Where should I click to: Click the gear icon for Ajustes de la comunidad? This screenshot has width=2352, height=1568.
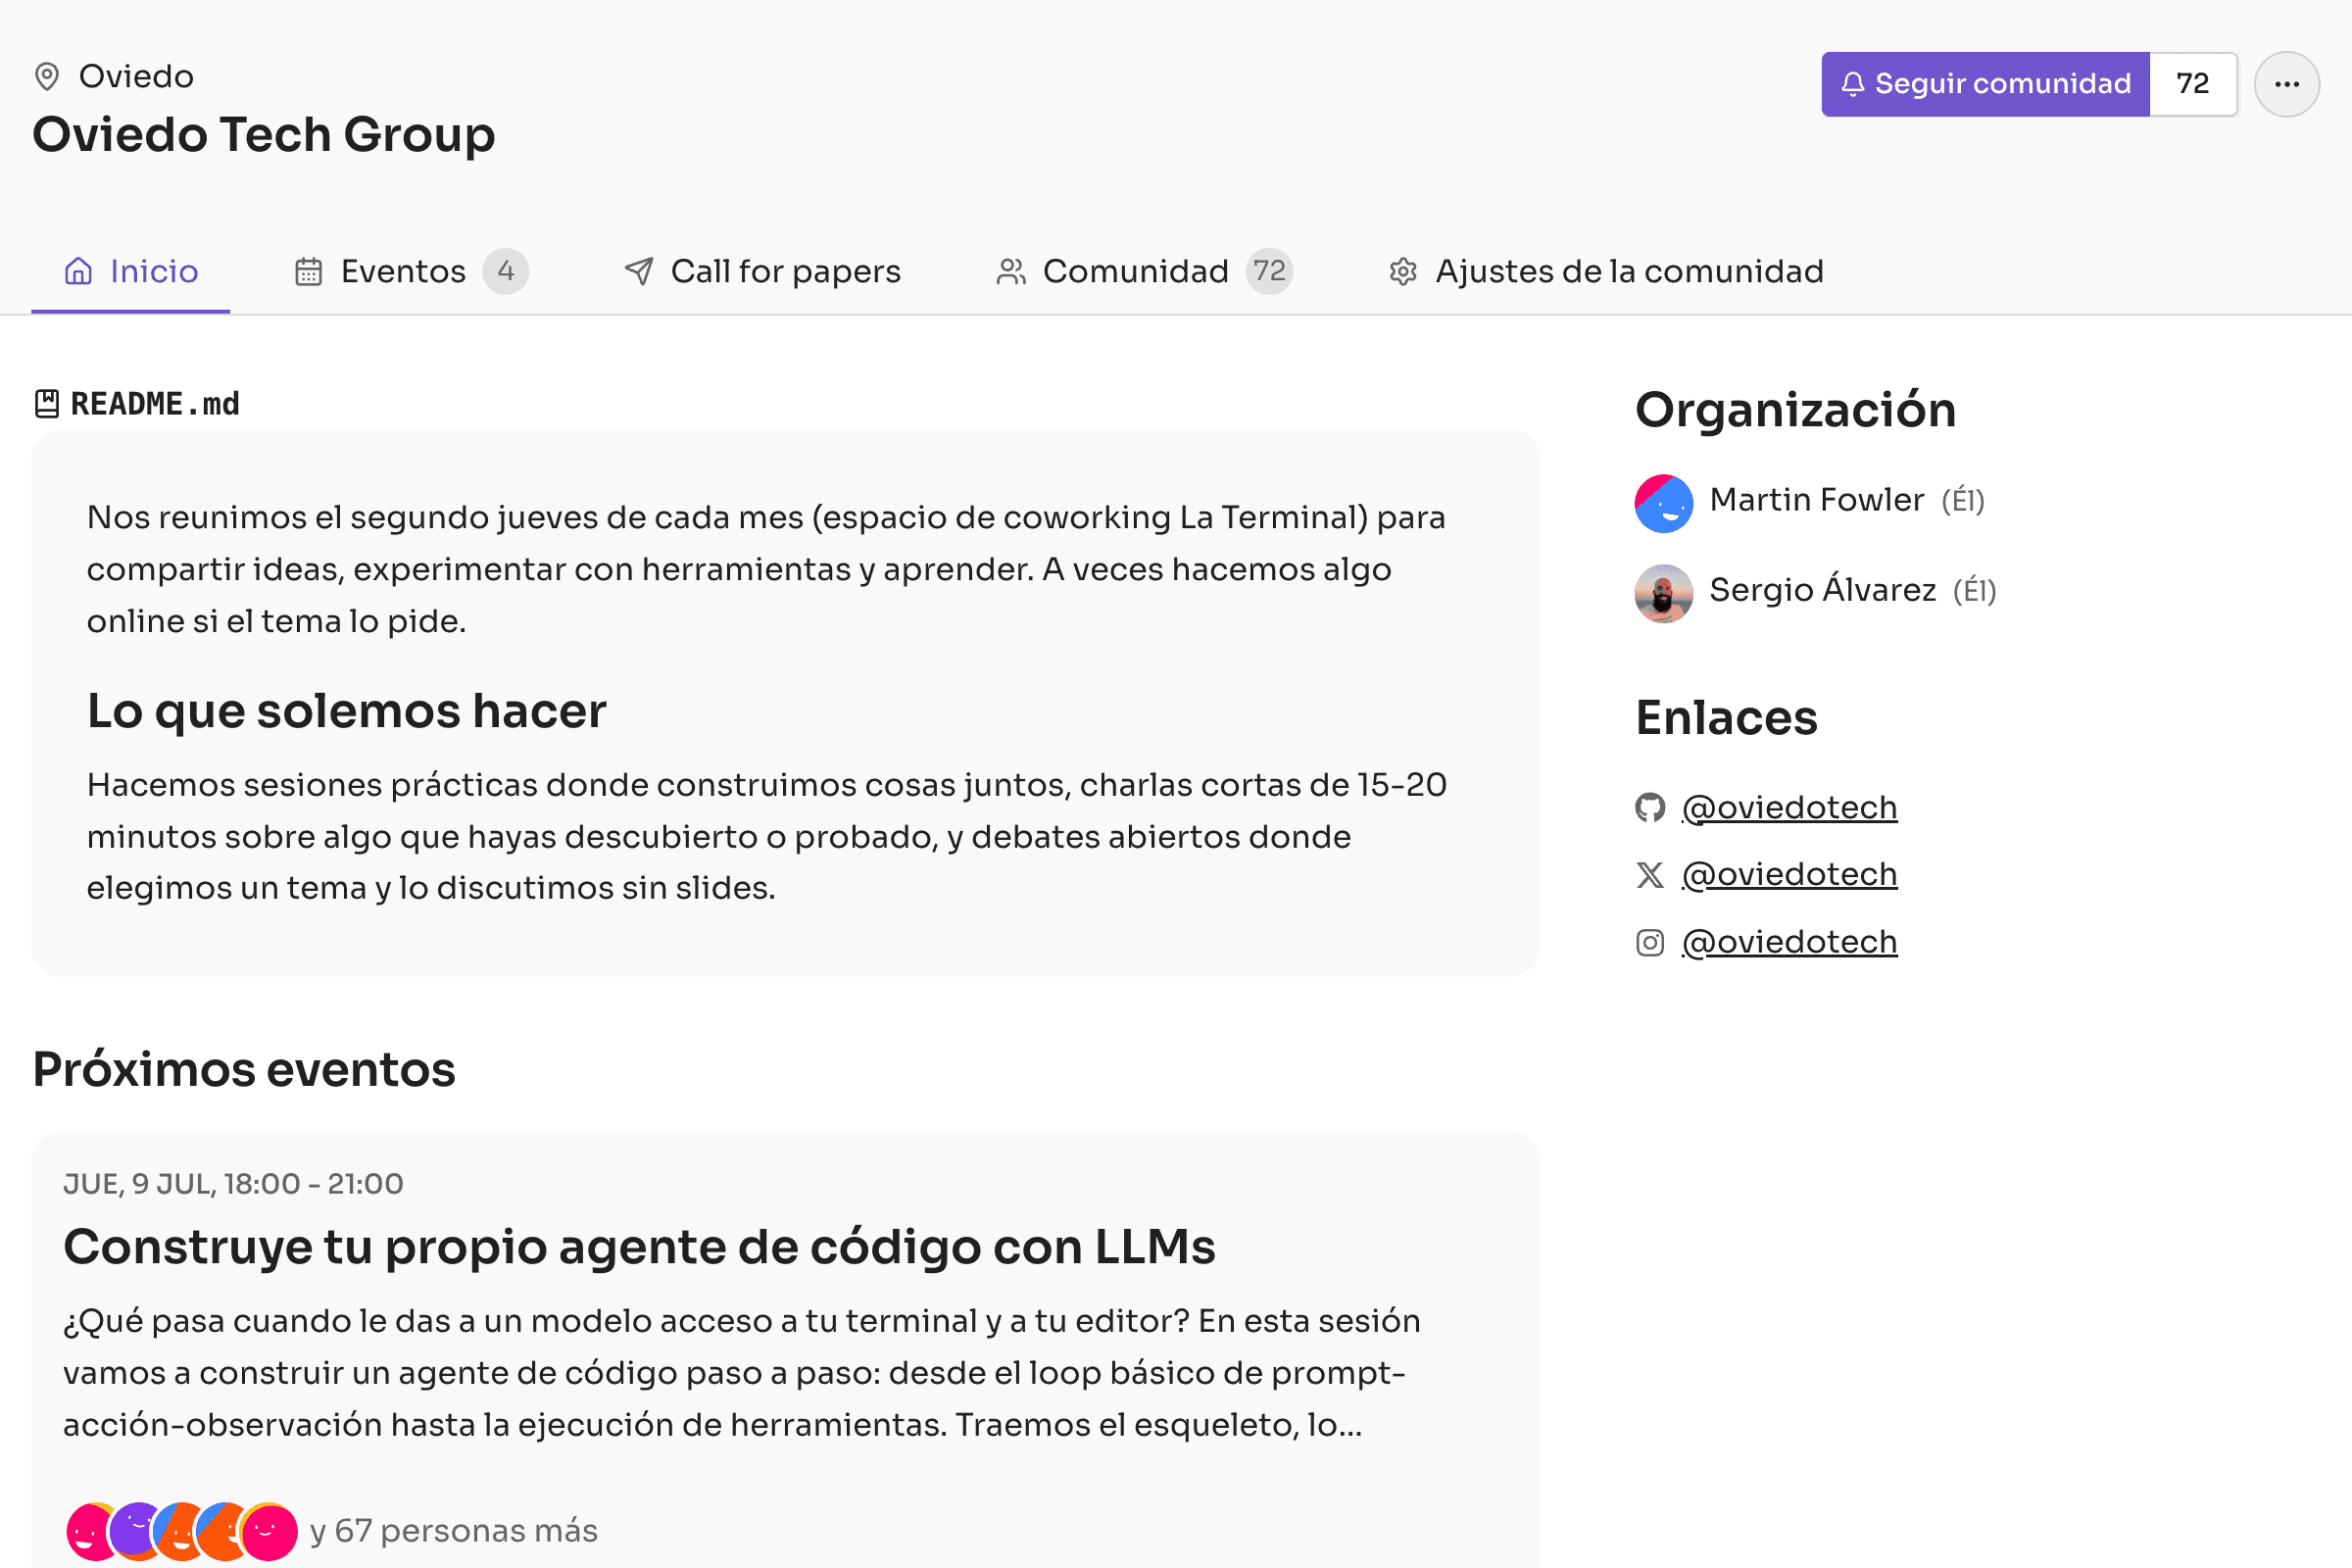[1403, 272]
